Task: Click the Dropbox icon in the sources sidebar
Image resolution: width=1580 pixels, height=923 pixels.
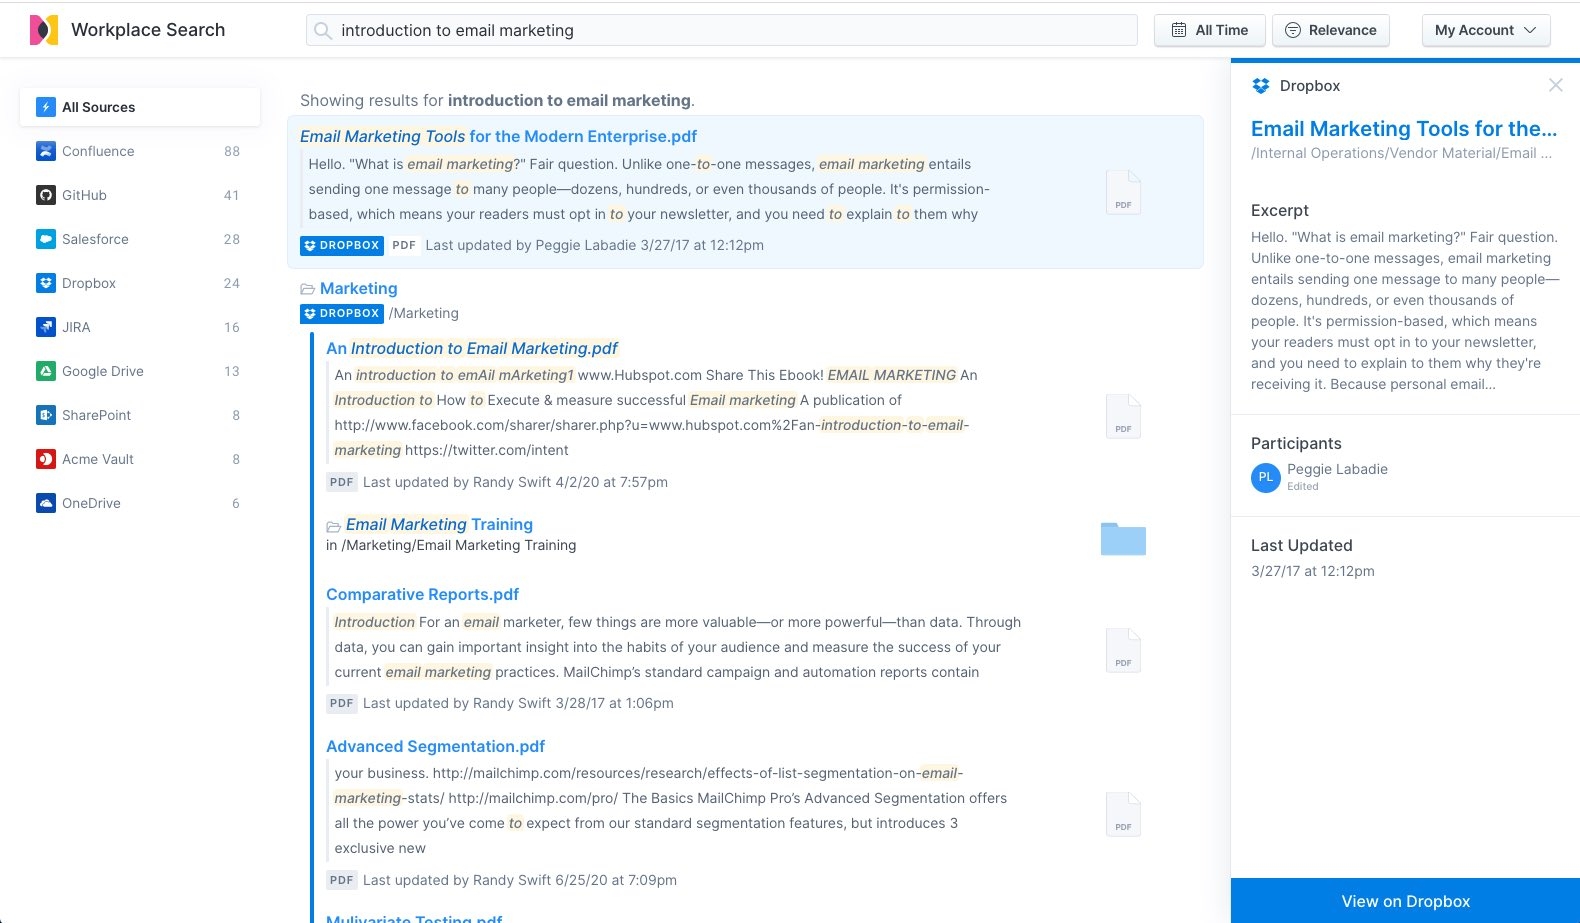Action: pos(46,283)
